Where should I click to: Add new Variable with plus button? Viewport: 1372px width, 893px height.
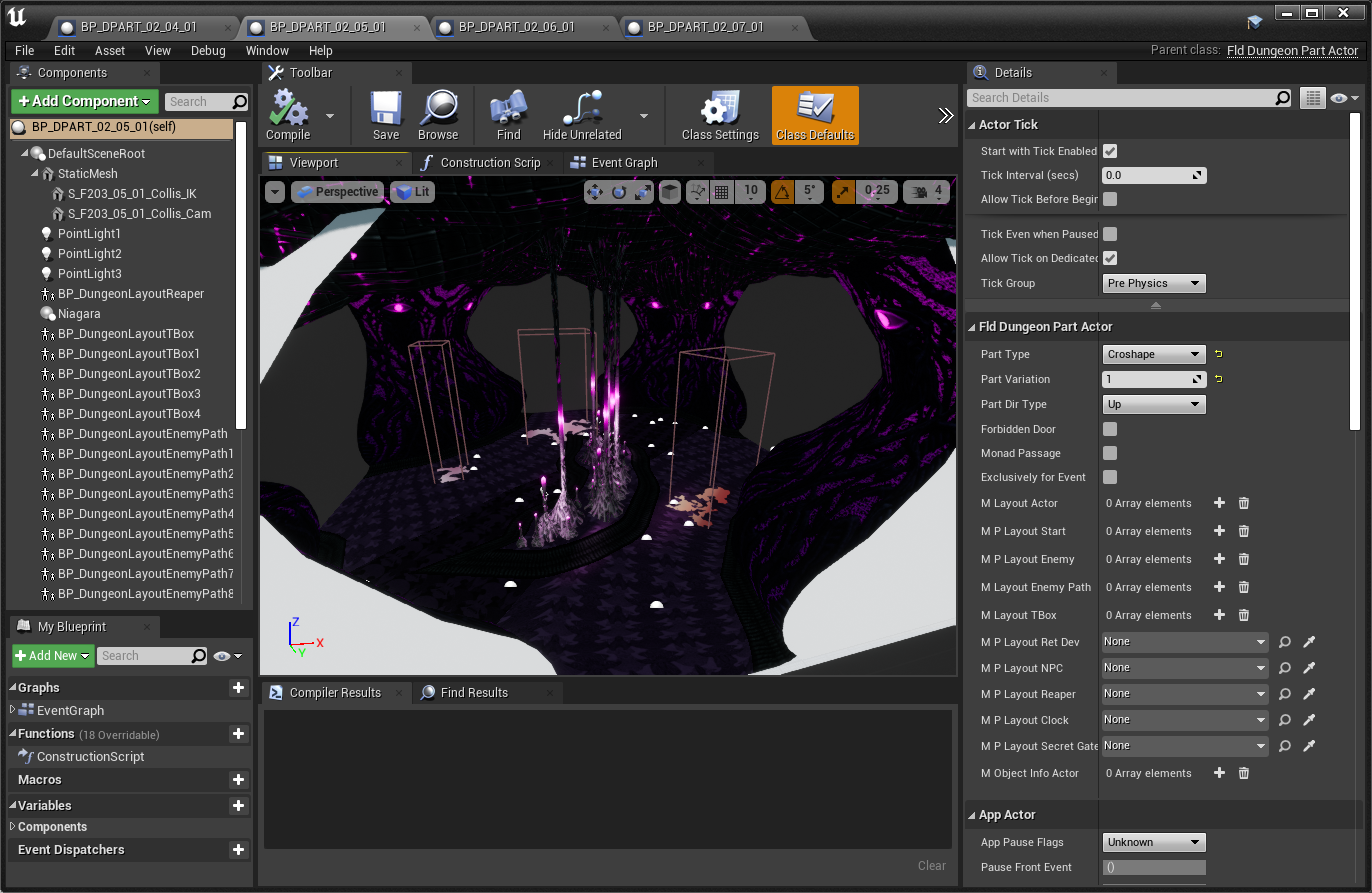(238, 806)
